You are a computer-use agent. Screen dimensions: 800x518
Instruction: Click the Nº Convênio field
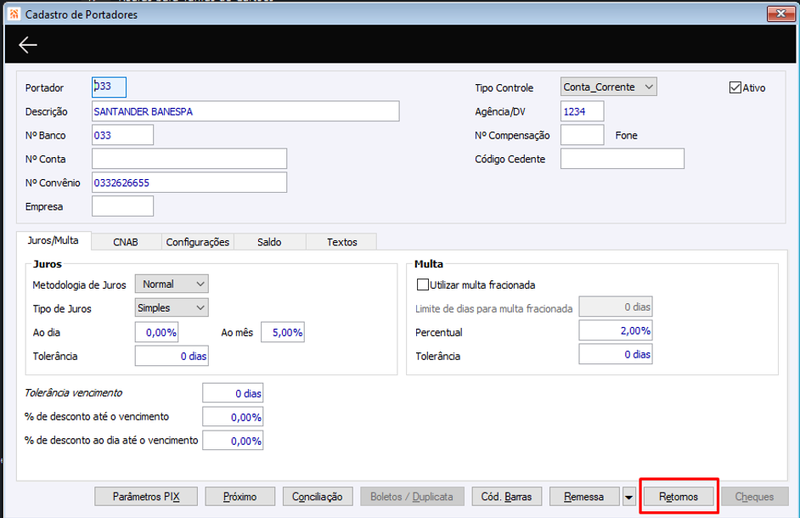[189, 183]
